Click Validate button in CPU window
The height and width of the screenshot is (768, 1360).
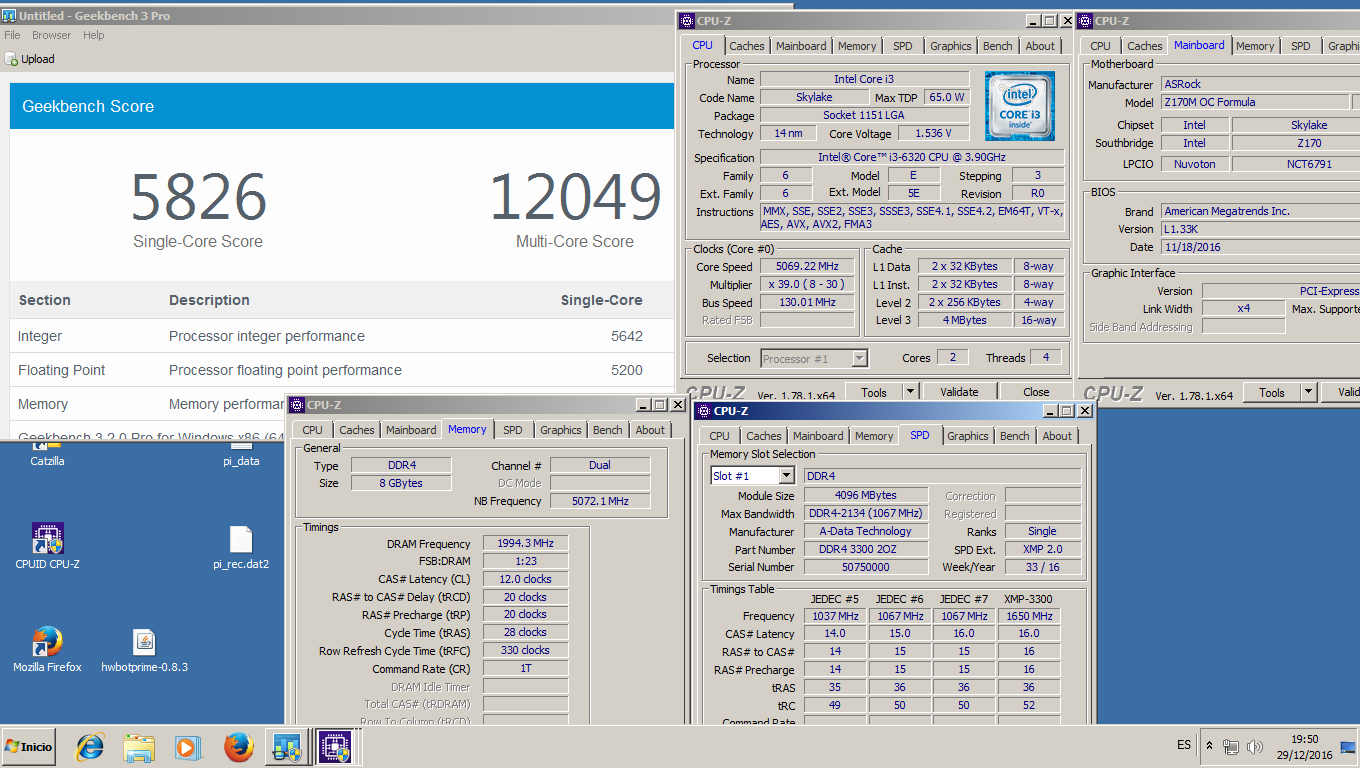[x=959, y=392]
